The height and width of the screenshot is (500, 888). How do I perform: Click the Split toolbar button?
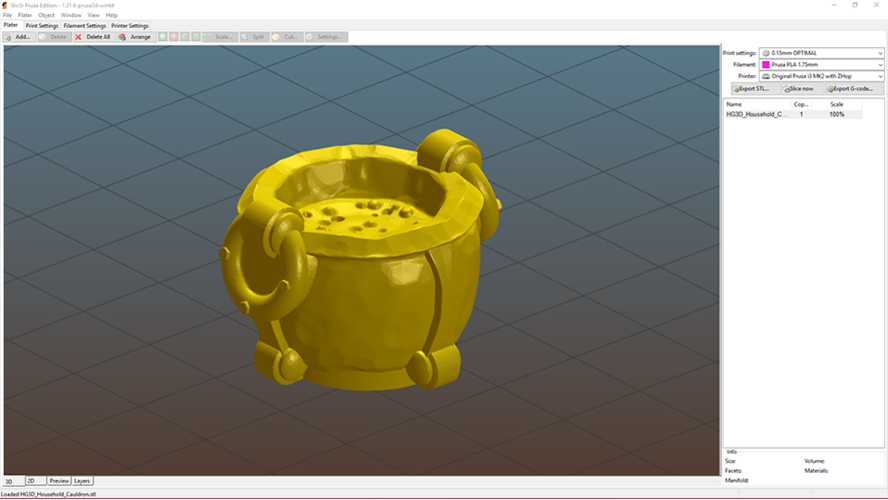254,37
